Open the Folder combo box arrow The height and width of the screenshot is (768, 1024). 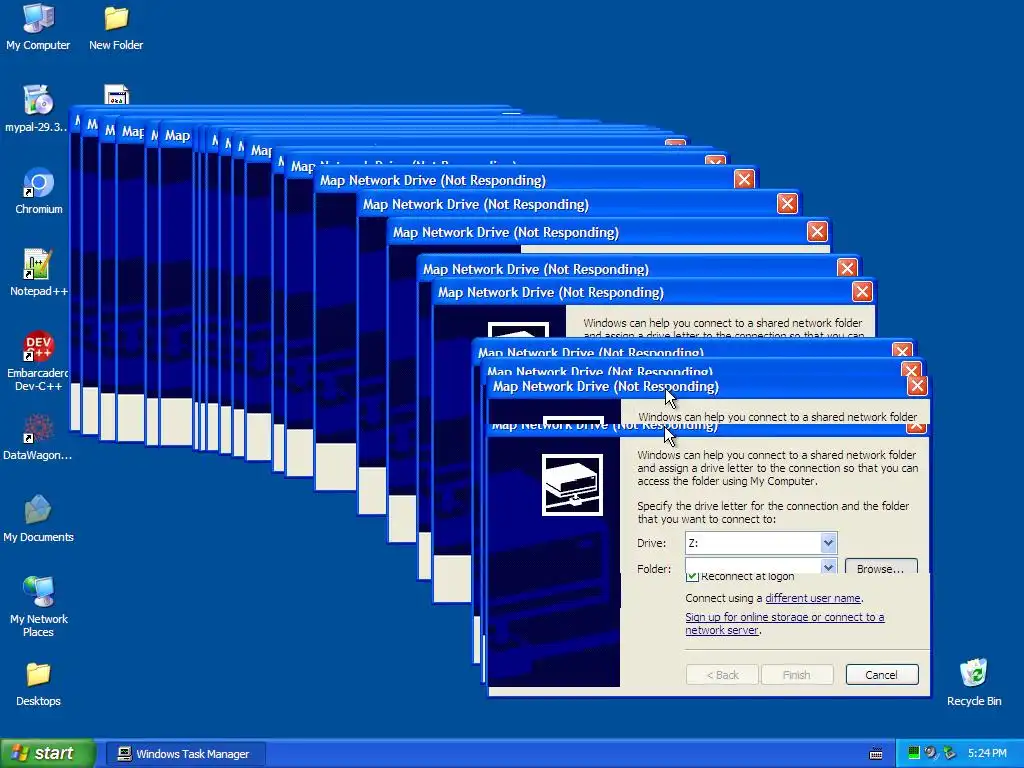[x=828, y=566]
